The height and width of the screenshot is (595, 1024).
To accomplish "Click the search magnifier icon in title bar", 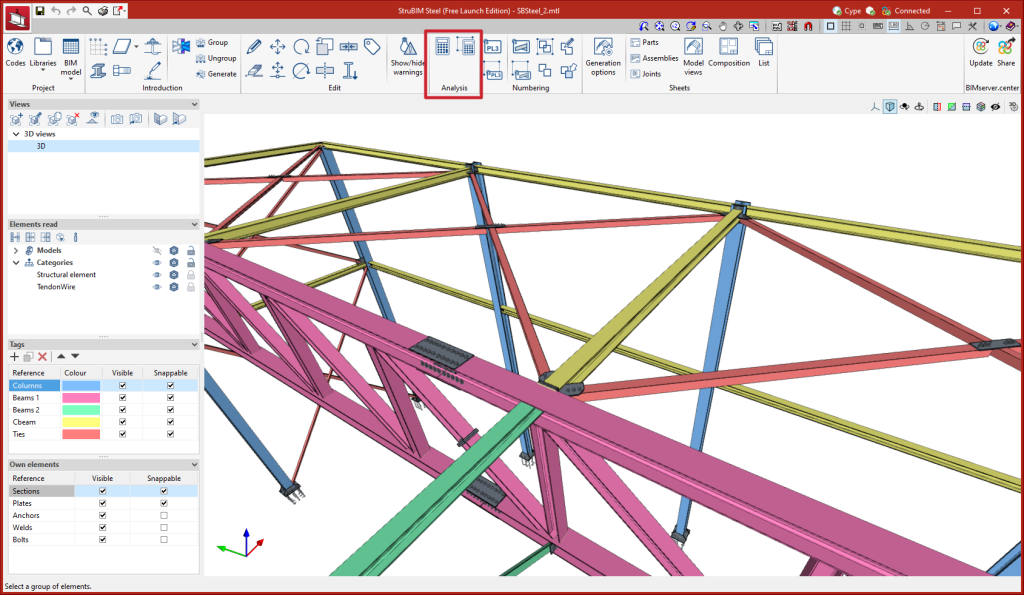I will 87,10.
